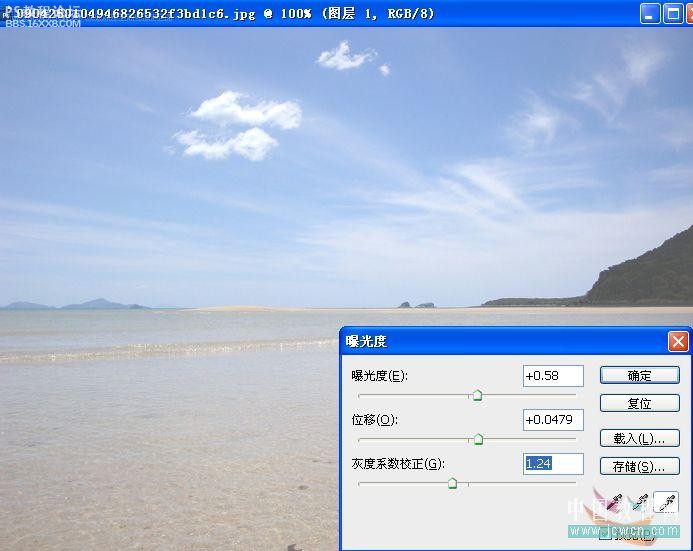Focus the 位移 value field +0.0479
Screen dimensions: 693x551
click(553, 420)
